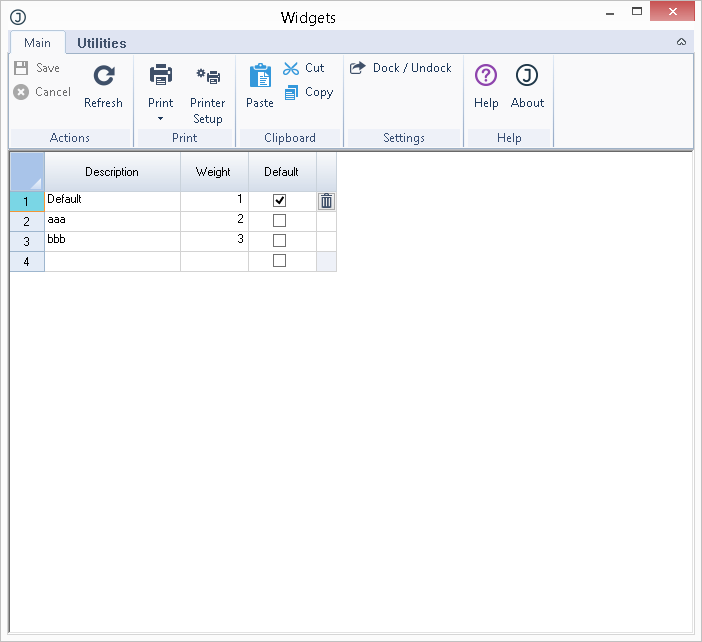This screenshot has width=702, height=642.
Task: Click the grid select-all corner
Action: pos(27,171)
